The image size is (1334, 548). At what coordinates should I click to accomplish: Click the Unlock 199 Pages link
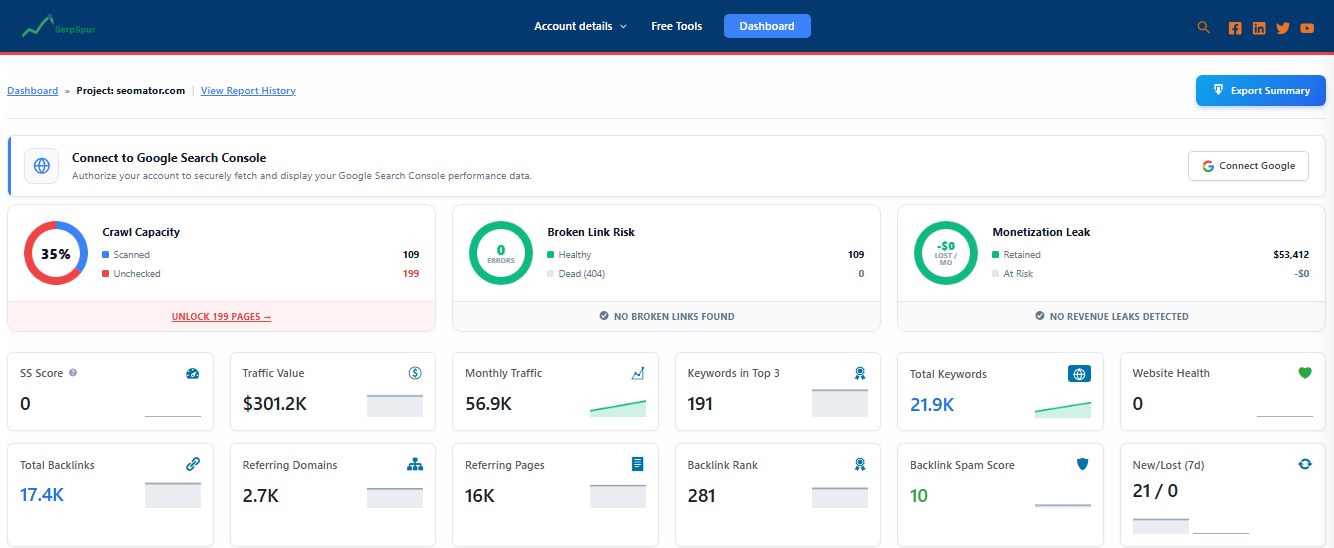221,316
